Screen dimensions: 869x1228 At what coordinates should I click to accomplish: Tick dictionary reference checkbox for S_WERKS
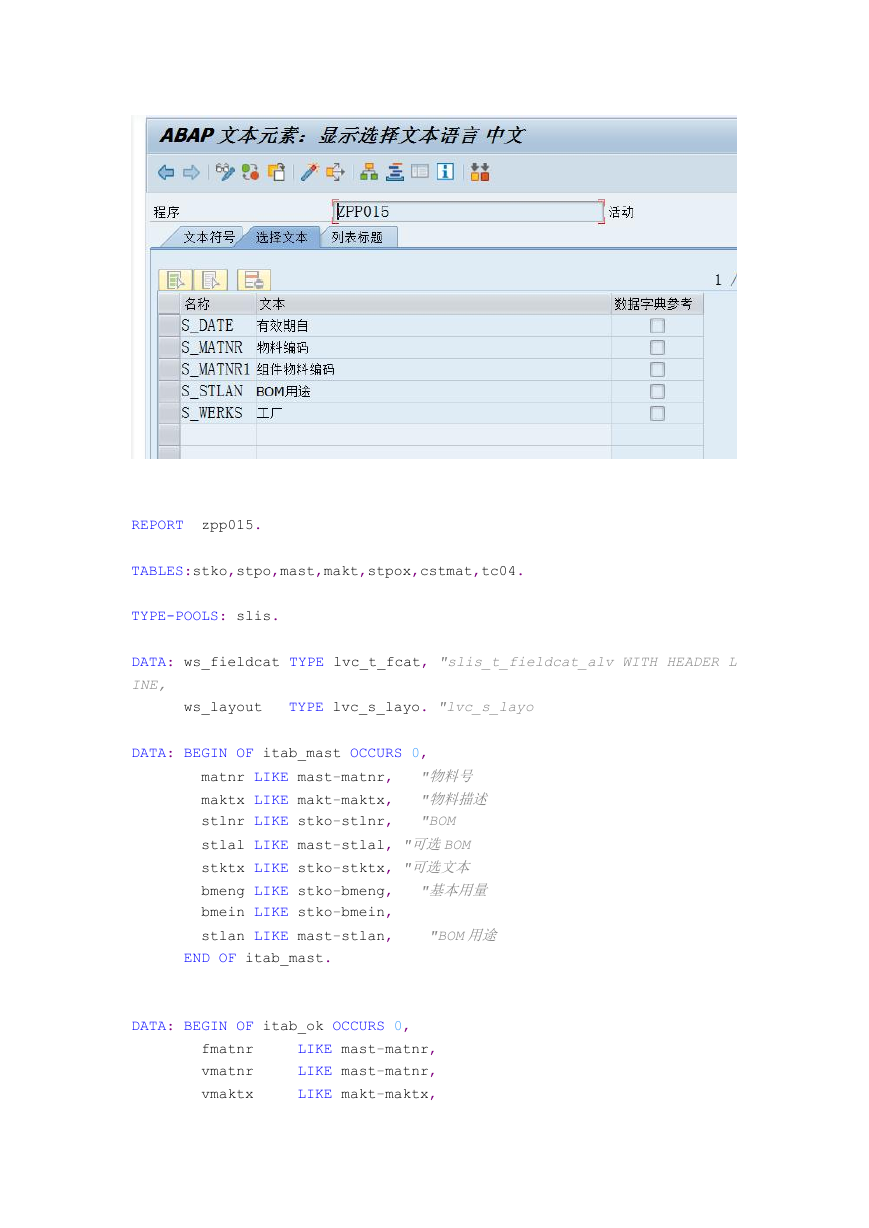pos(657,414)
